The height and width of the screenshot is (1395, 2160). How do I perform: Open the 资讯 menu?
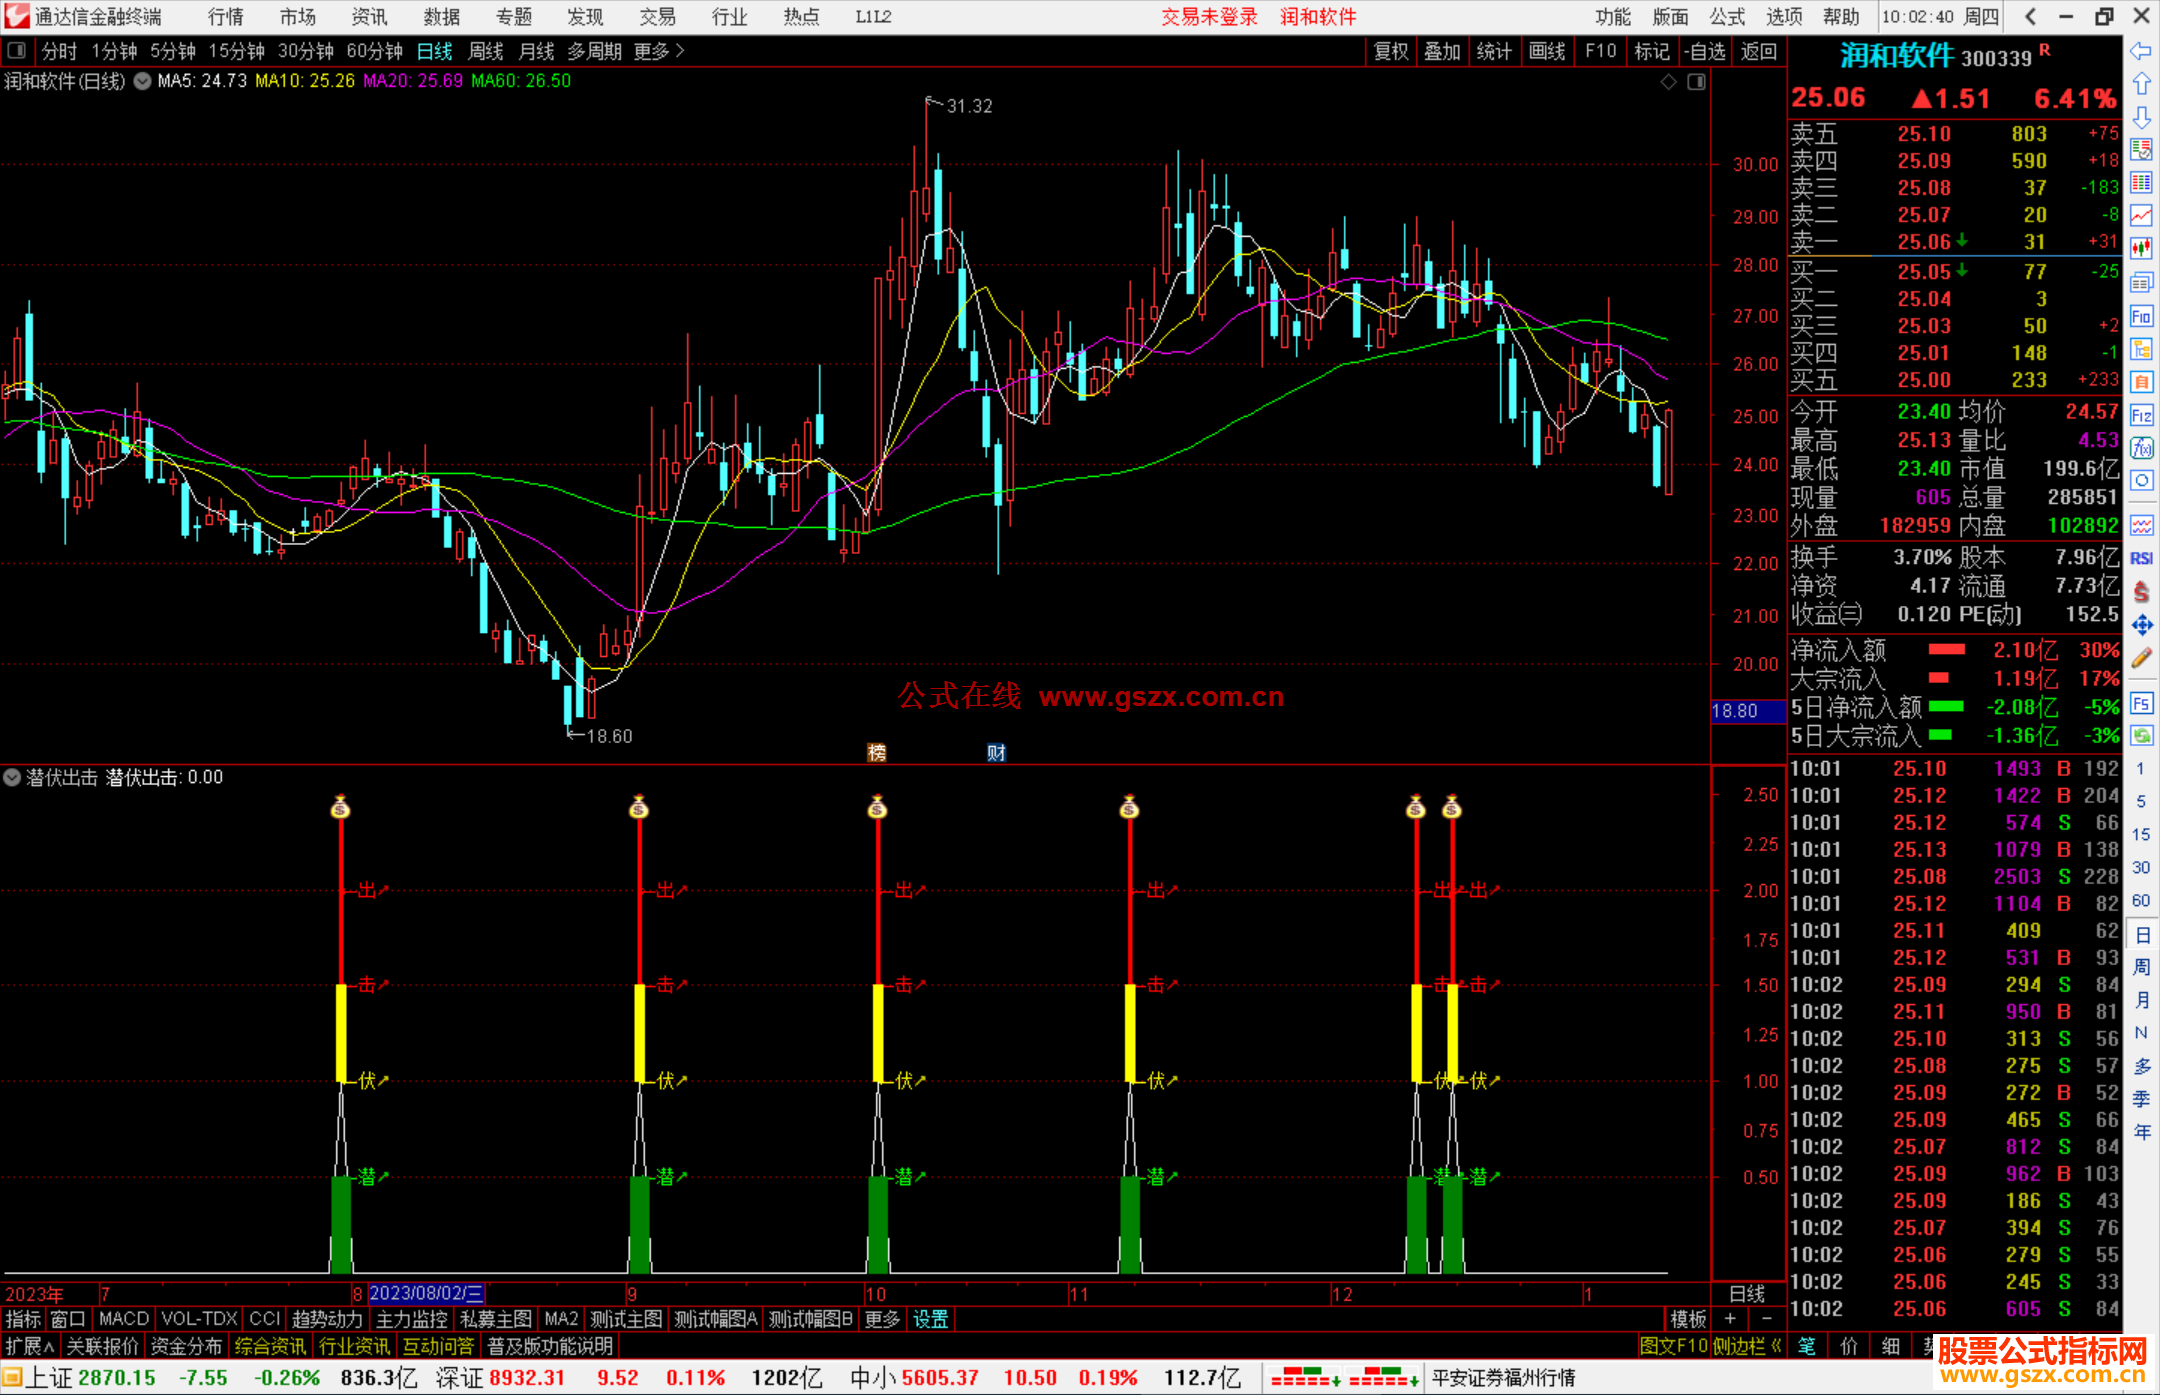[369, 17]
